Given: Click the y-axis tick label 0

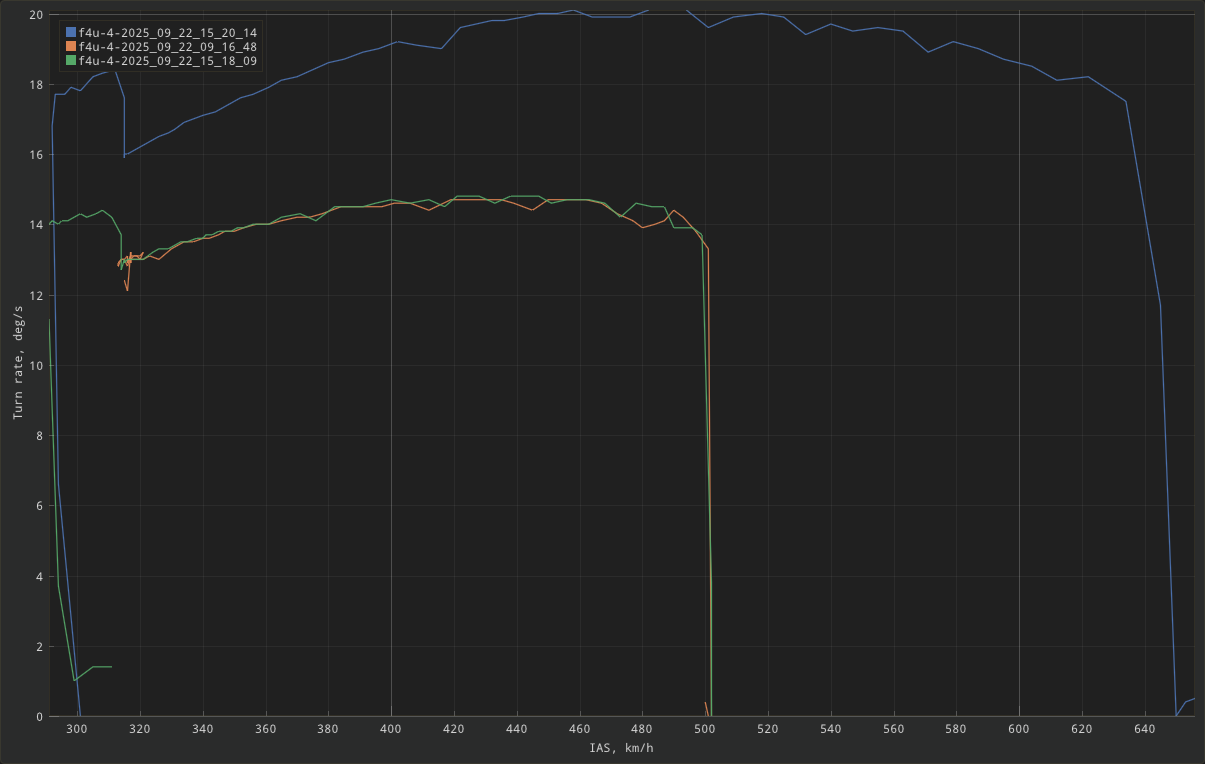Looking at the screenshot, I should (x=40, y=717).
